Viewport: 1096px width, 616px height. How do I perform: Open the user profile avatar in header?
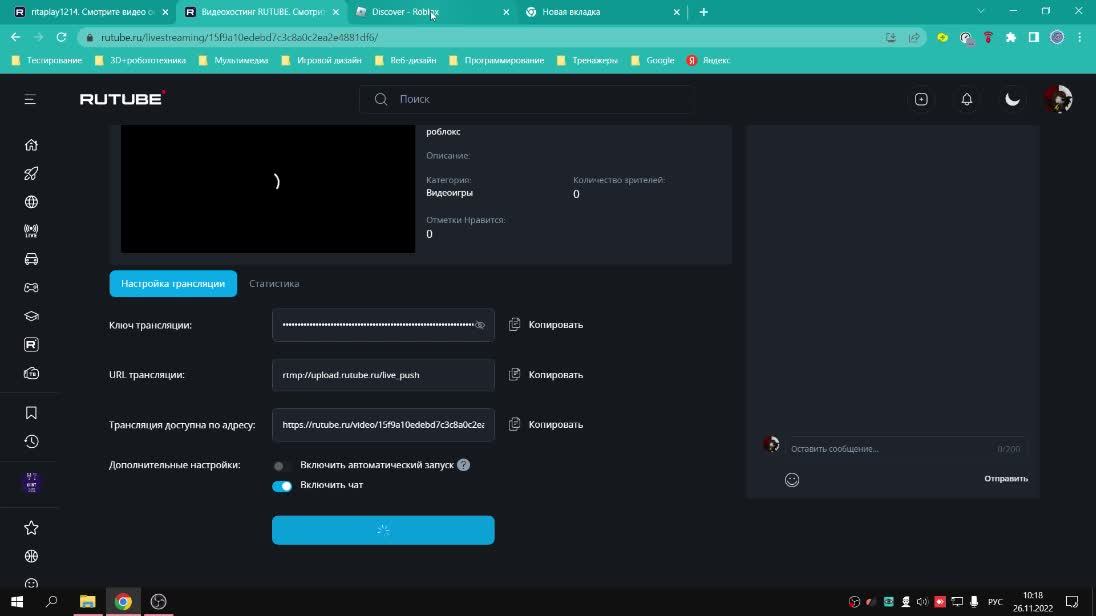coord(1058,99)
